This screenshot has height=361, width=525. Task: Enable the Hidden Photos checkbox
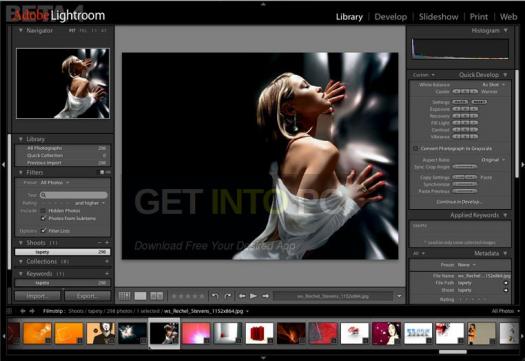[43, 211]
